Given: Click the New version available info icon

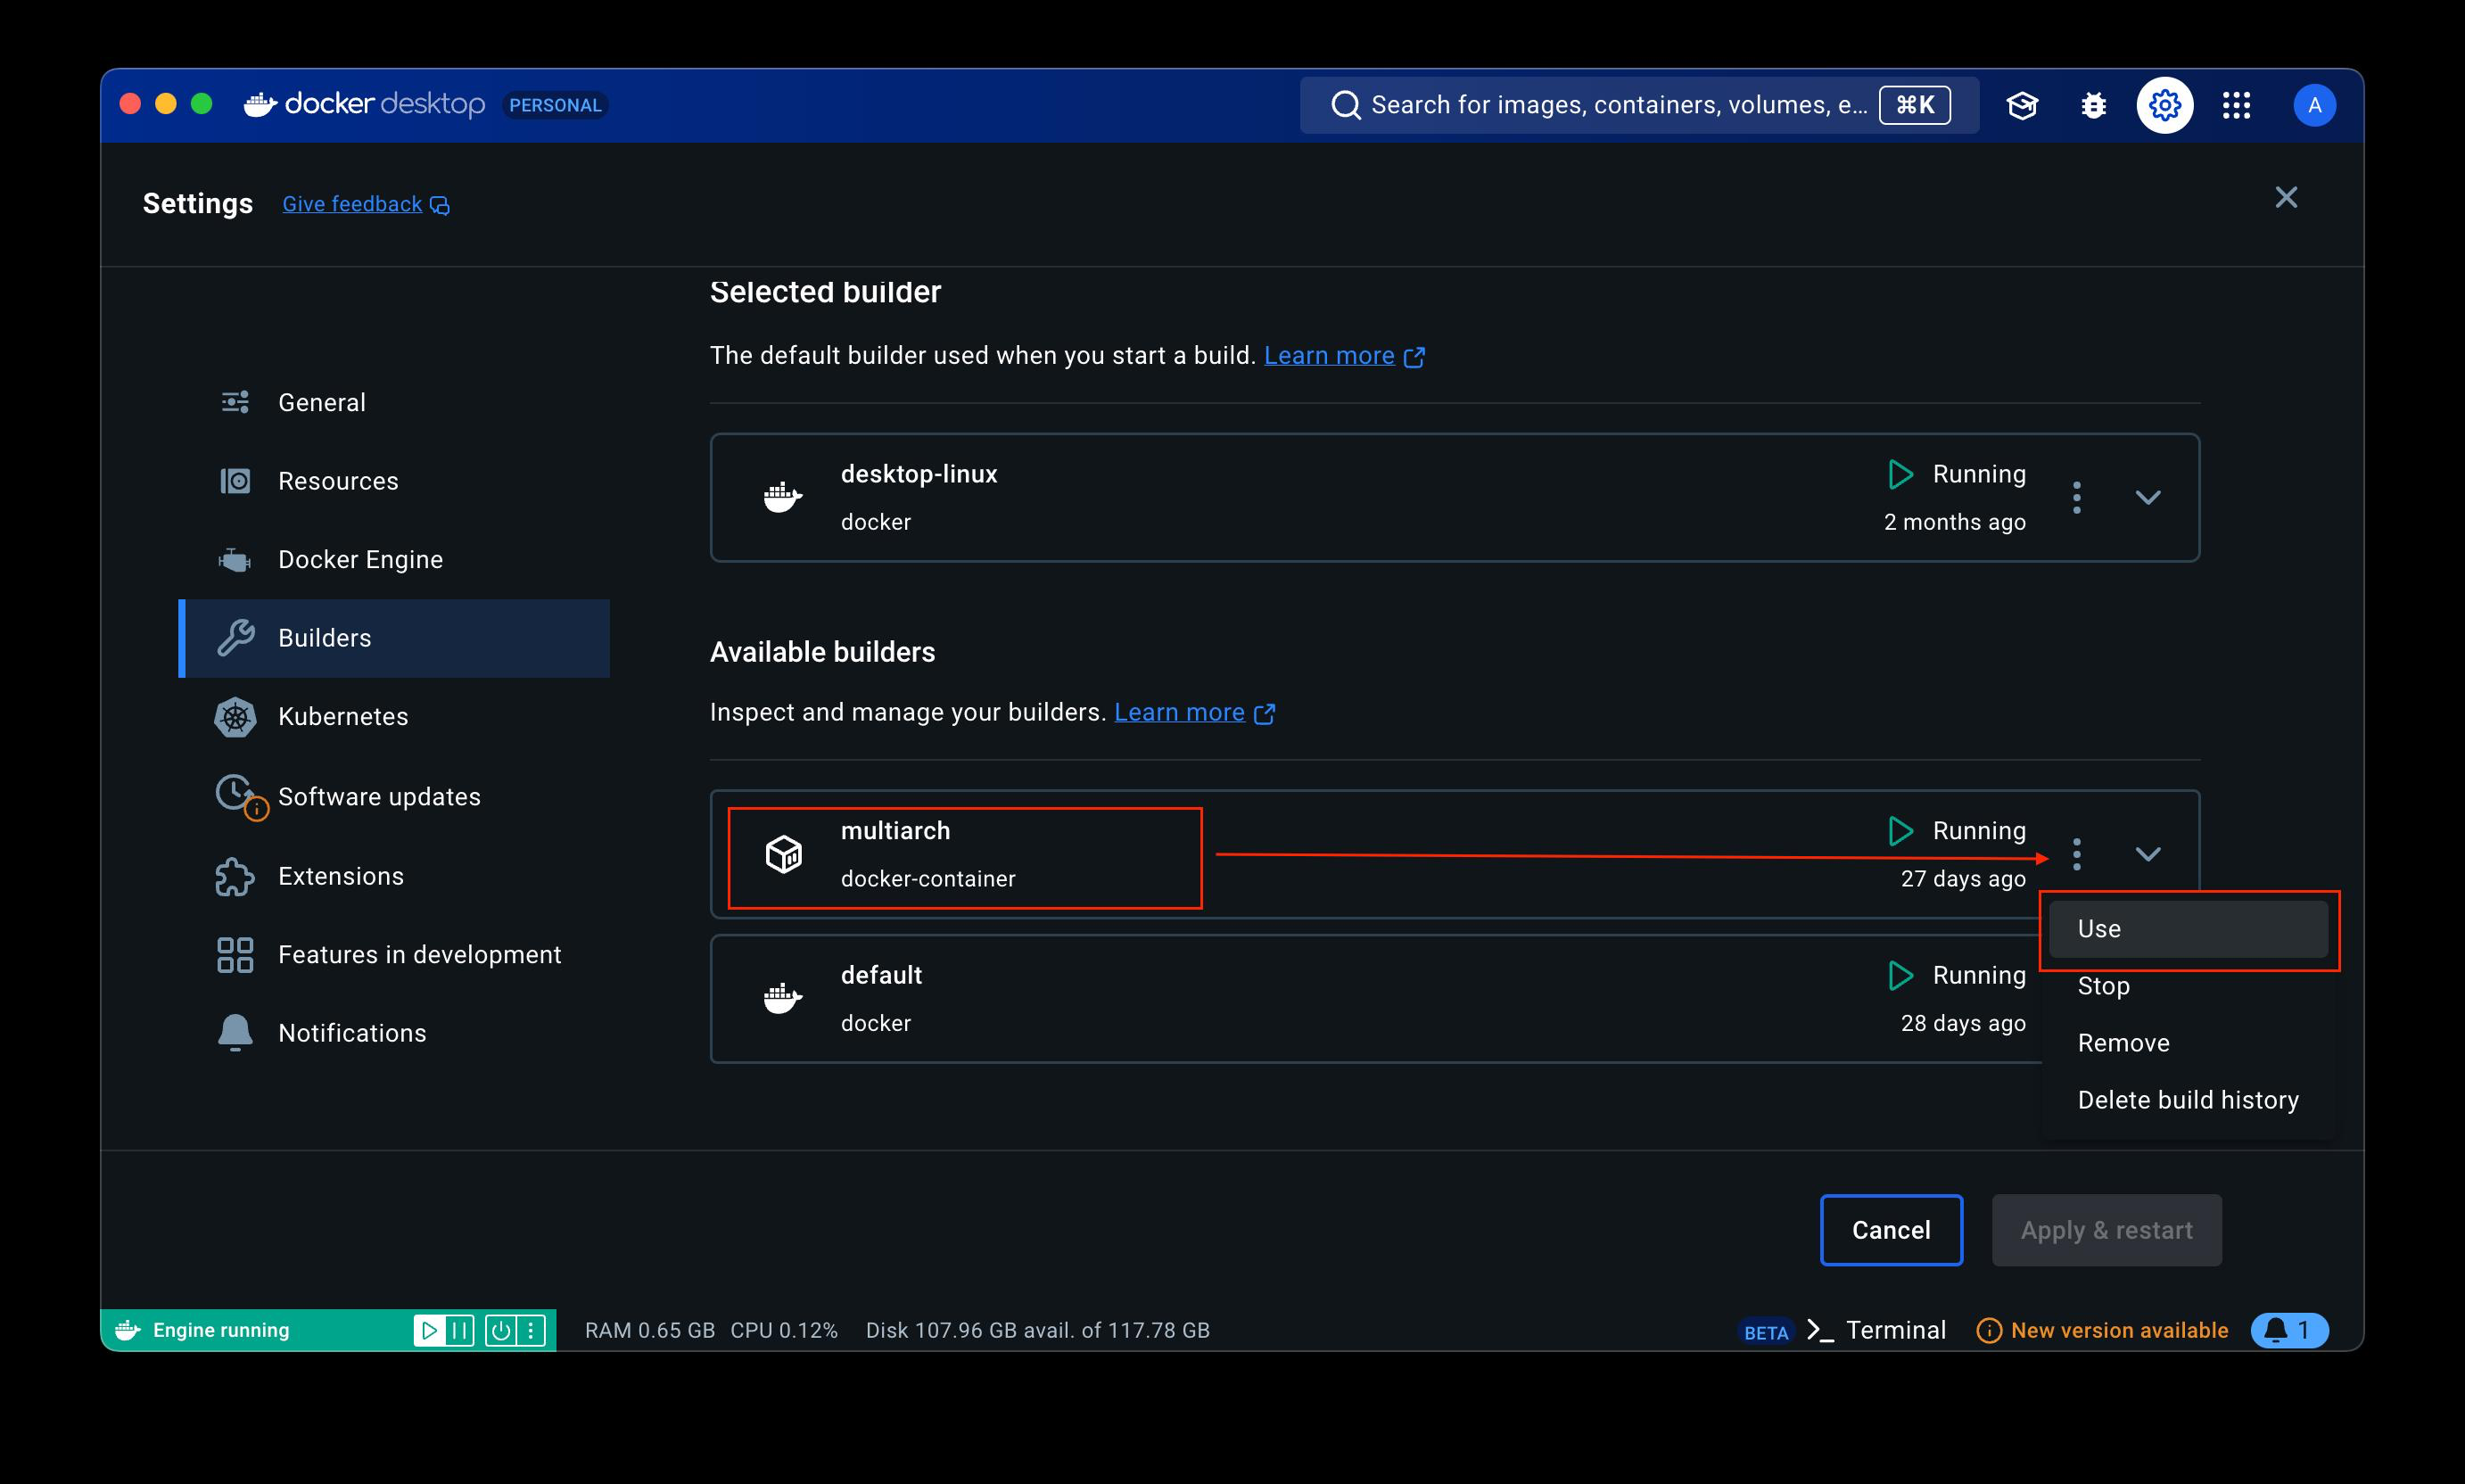Looking at the screenshot, I should [1989, 1331].
